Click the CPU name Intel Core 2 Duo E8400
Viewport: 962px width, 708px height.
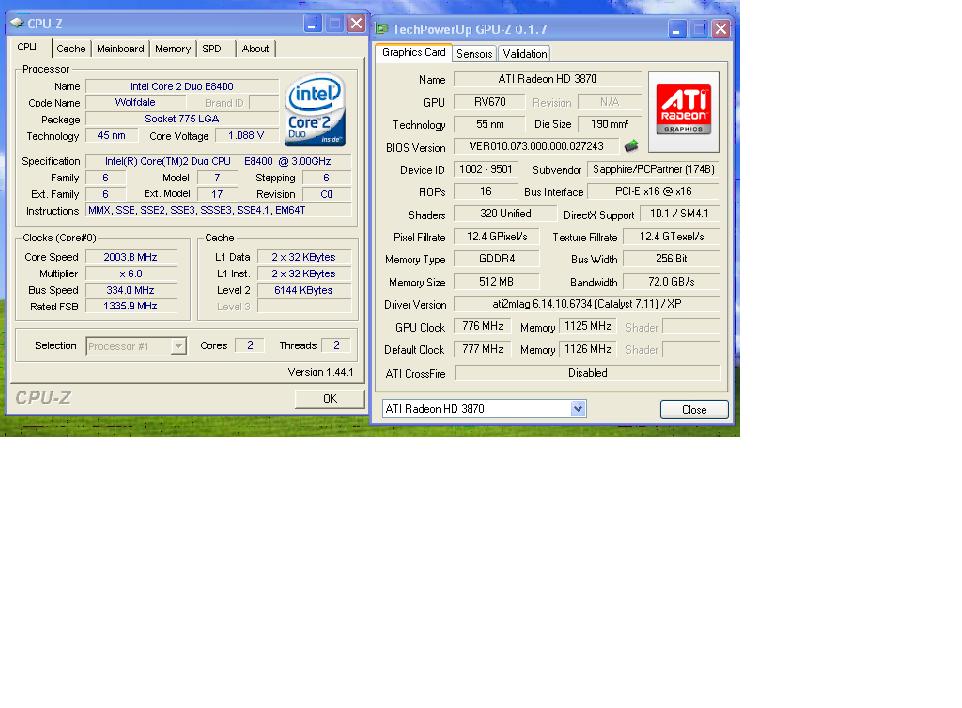coord(182,87)
